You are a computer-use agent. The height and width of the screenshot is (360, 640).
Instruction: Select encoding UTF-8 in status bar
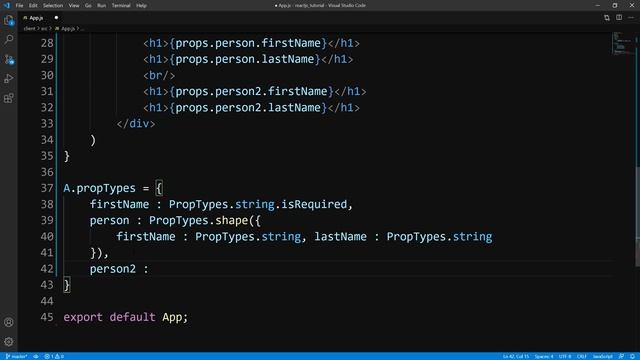[565, 356]
